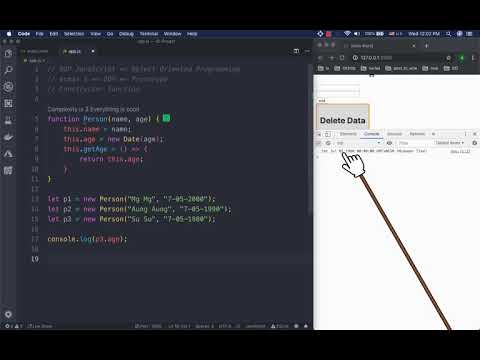Click the language mode JavaScript in status bar
Screen dimensions: 480x360
(255, 326)
